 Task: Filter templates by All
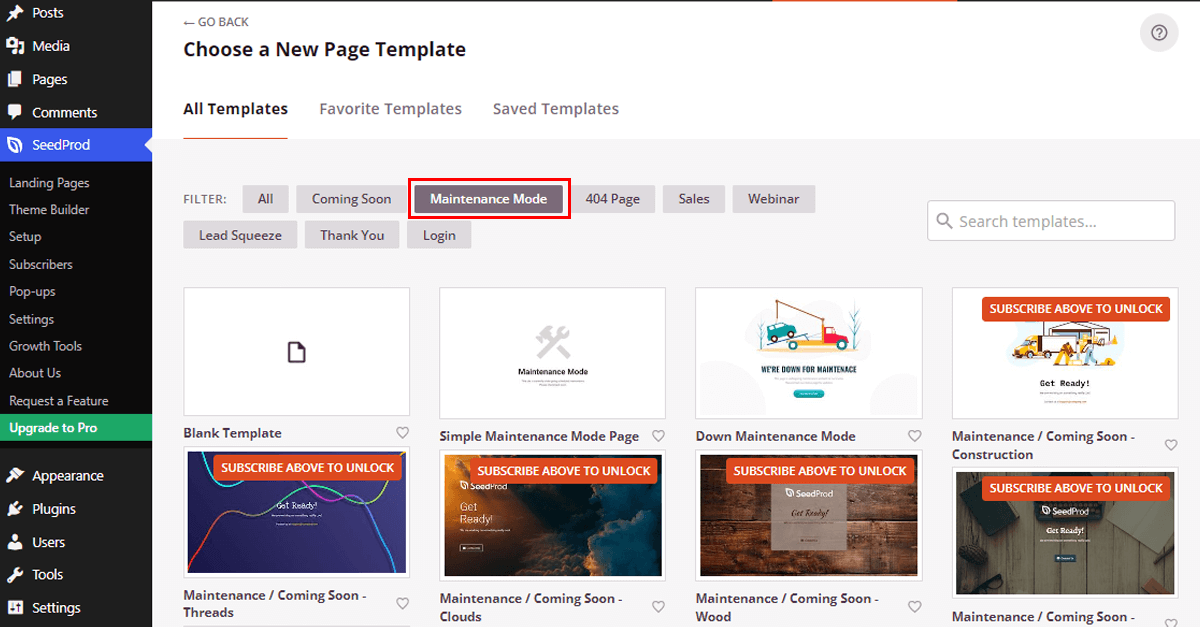[265, 199]
